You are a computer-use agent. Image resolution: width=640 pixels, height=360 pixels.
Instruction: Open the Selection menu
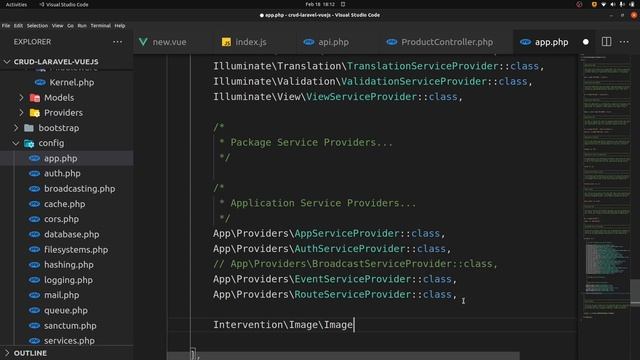(37, 26)
